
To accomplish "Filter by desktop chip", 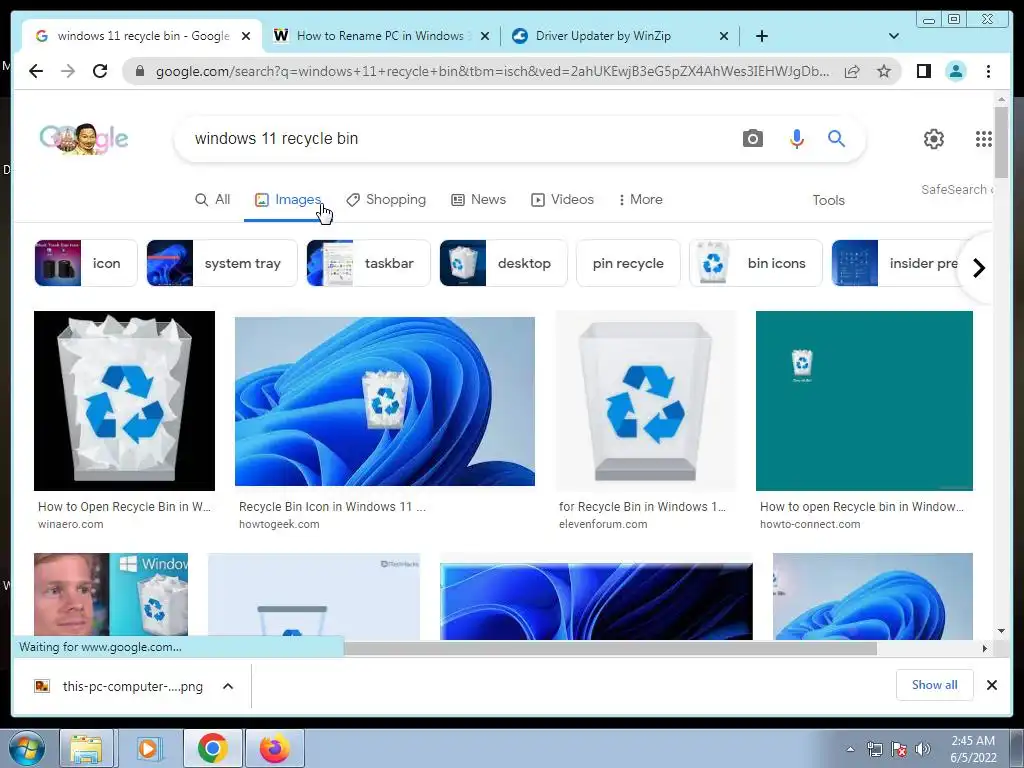I will 504,263.
